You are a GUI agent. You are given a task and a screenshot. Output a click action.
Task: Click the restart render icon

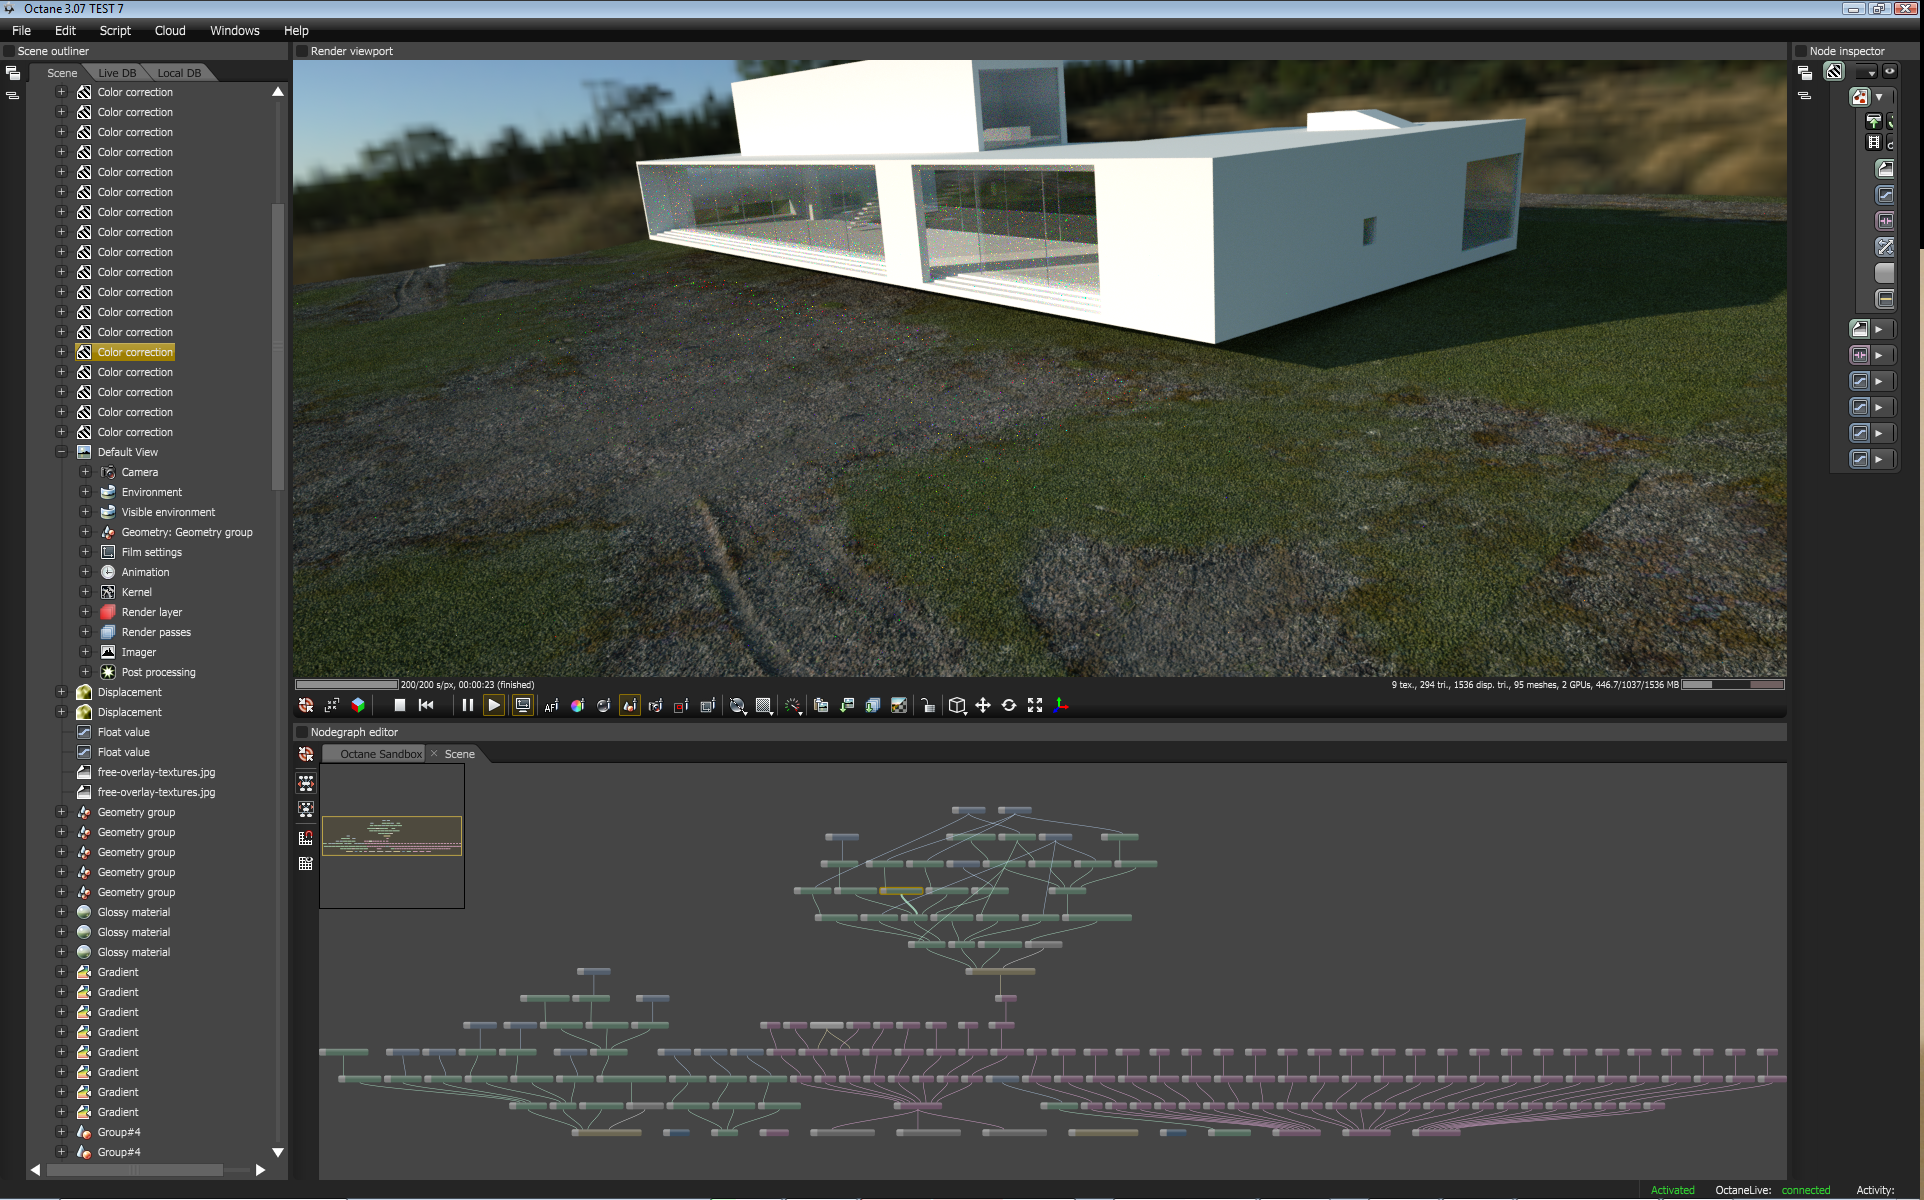[426, 705]
